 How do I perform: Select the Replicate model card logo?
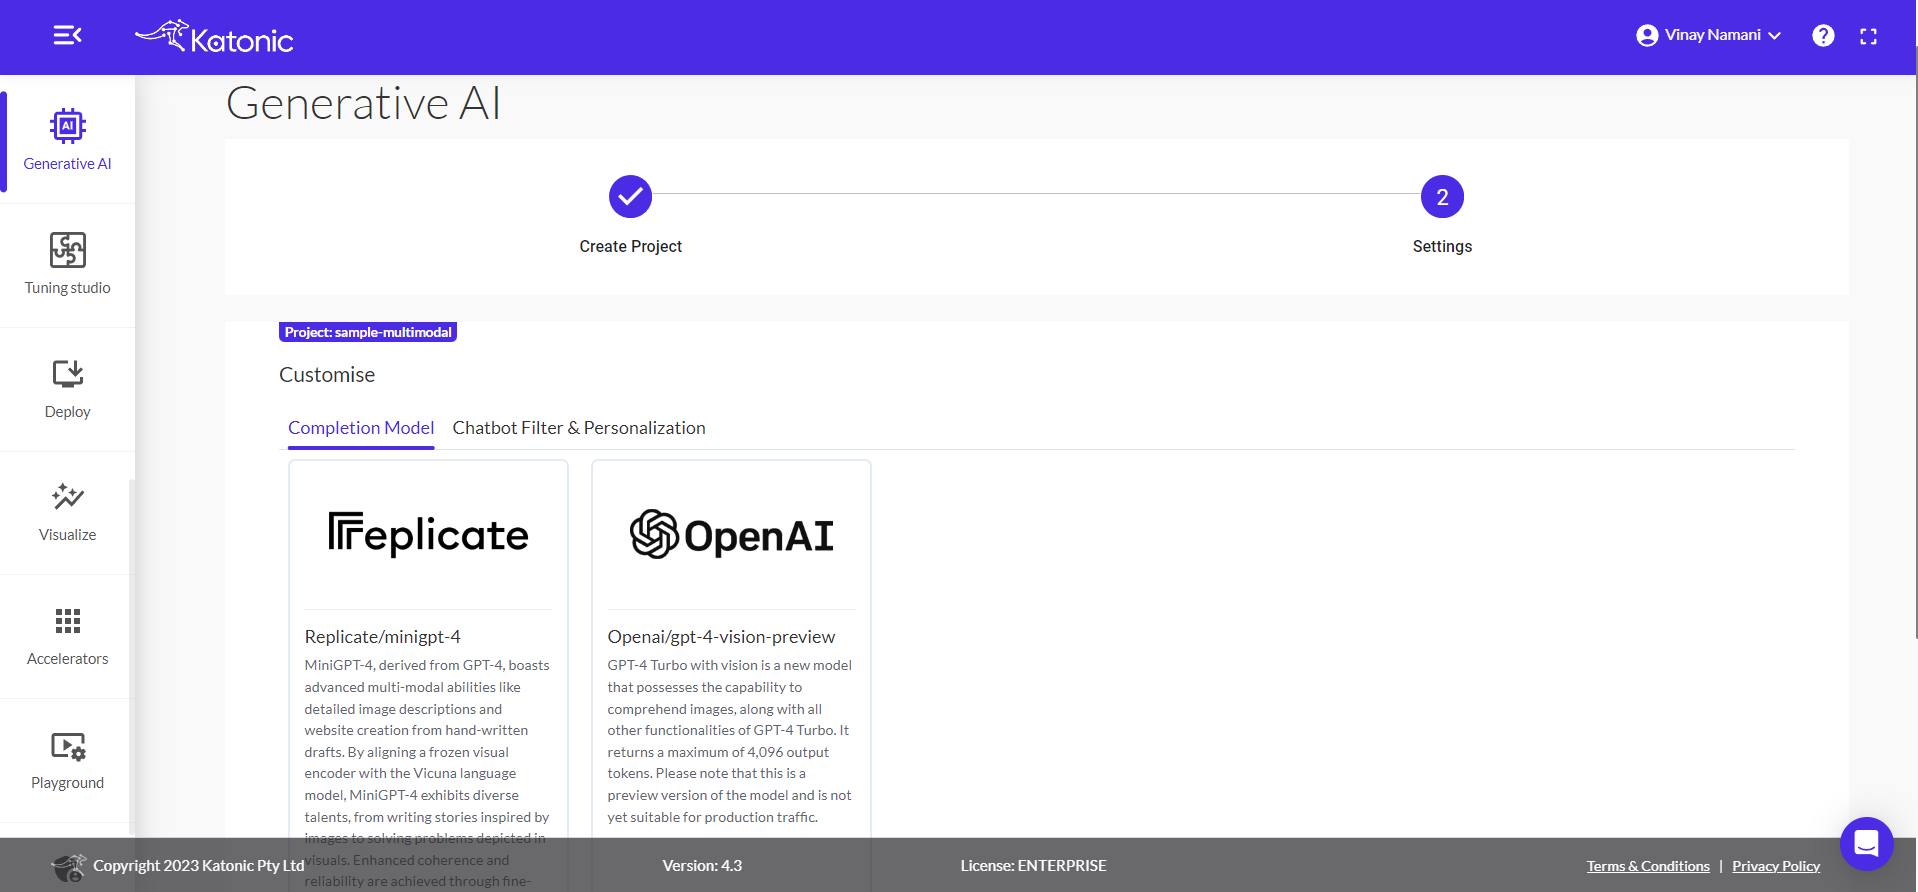(x=428, y=535)
